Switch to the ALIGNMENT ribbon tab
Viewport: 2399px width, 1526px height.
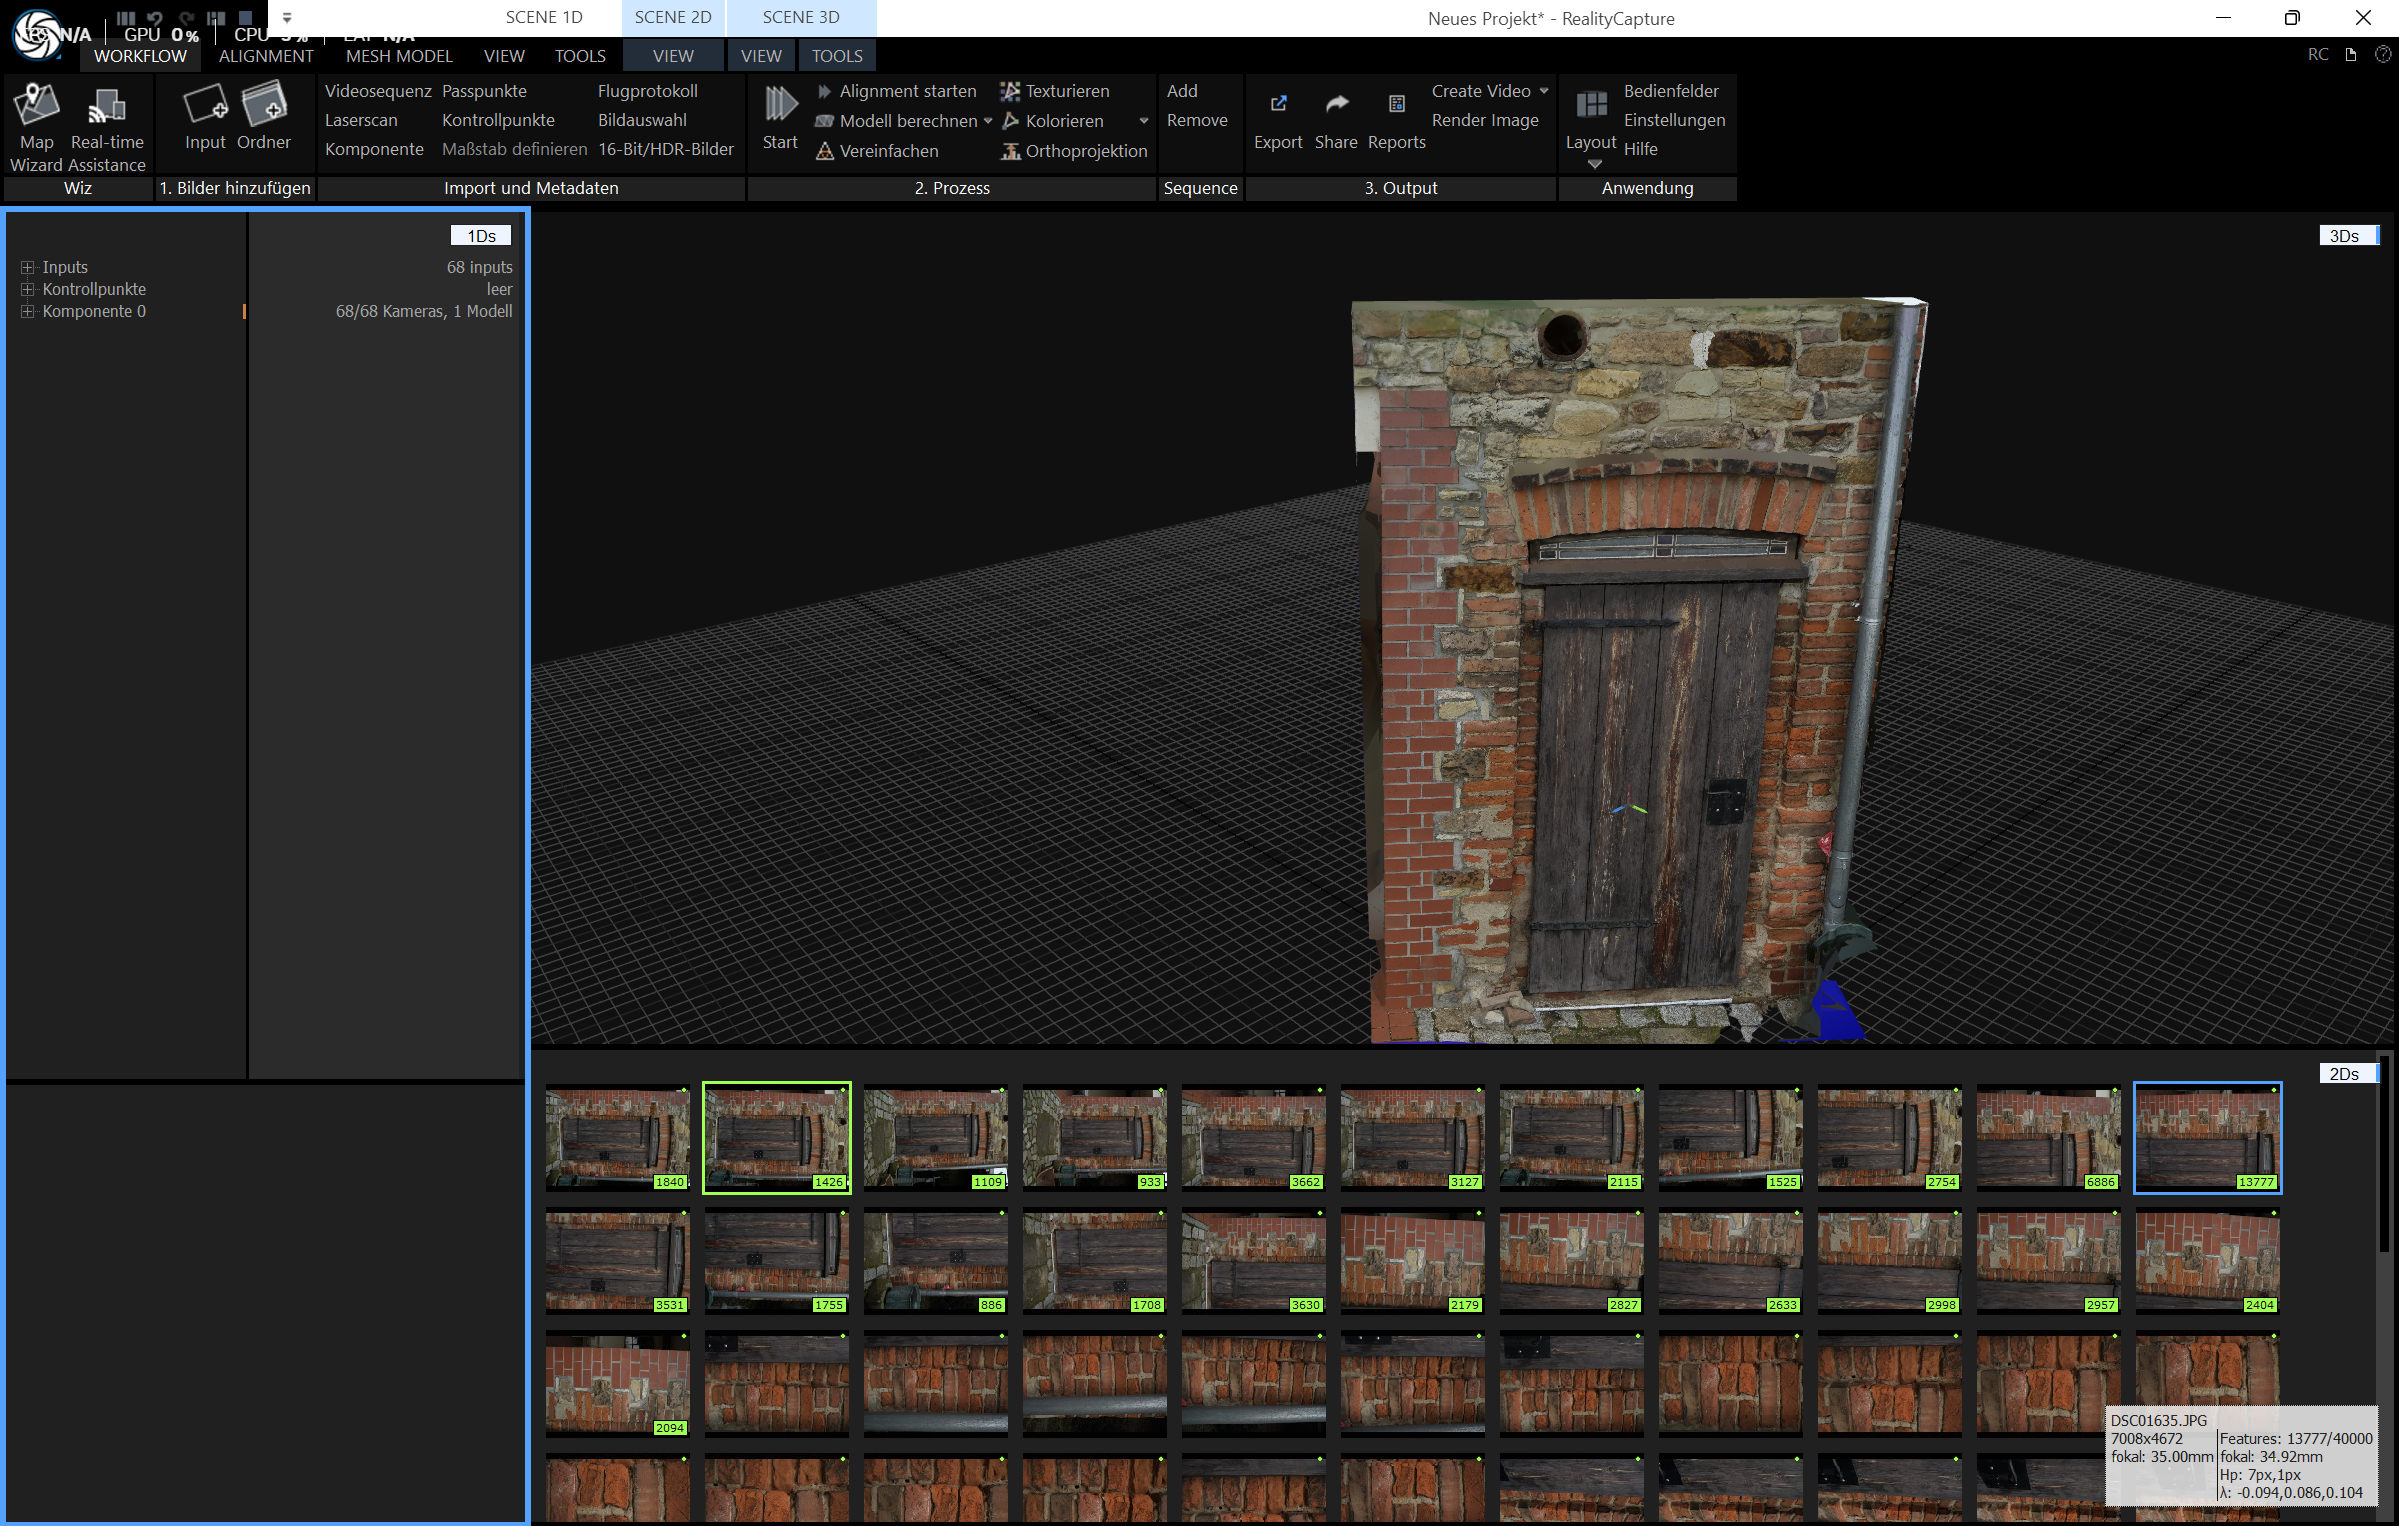266,56
